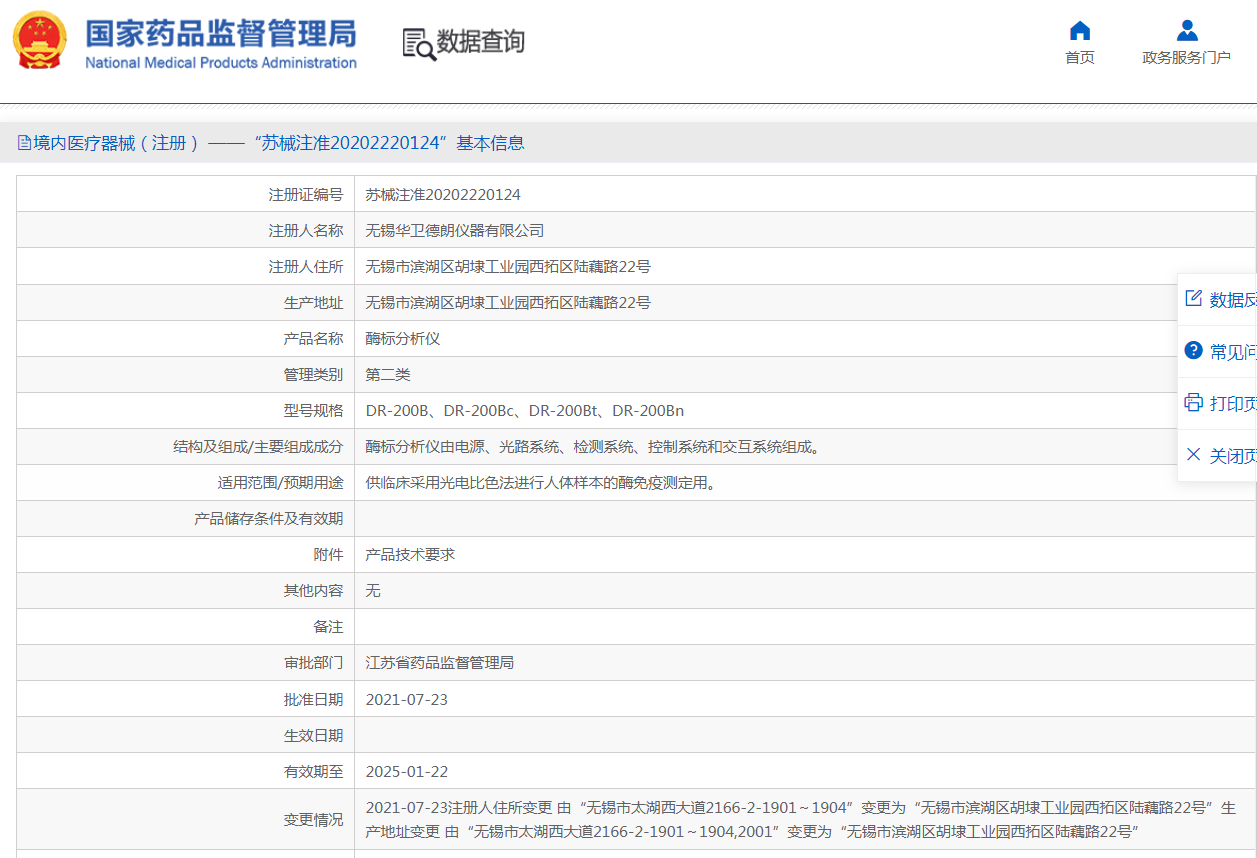Select the address in the 注册人住所 row

click(508, 267)
